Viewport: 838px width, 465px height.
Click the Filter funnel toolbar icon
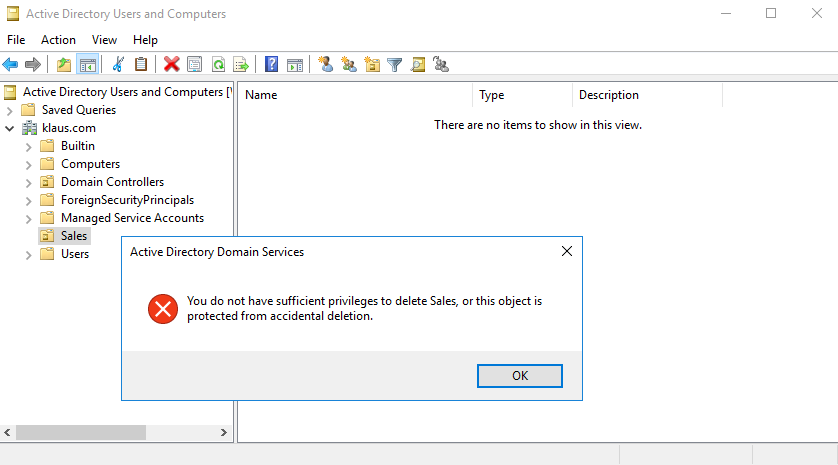[395, 65]
